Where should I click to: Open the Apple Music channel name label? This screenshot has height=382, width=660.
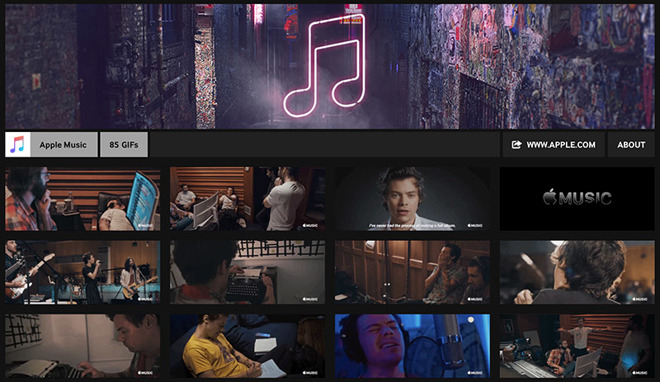(63, 145)
